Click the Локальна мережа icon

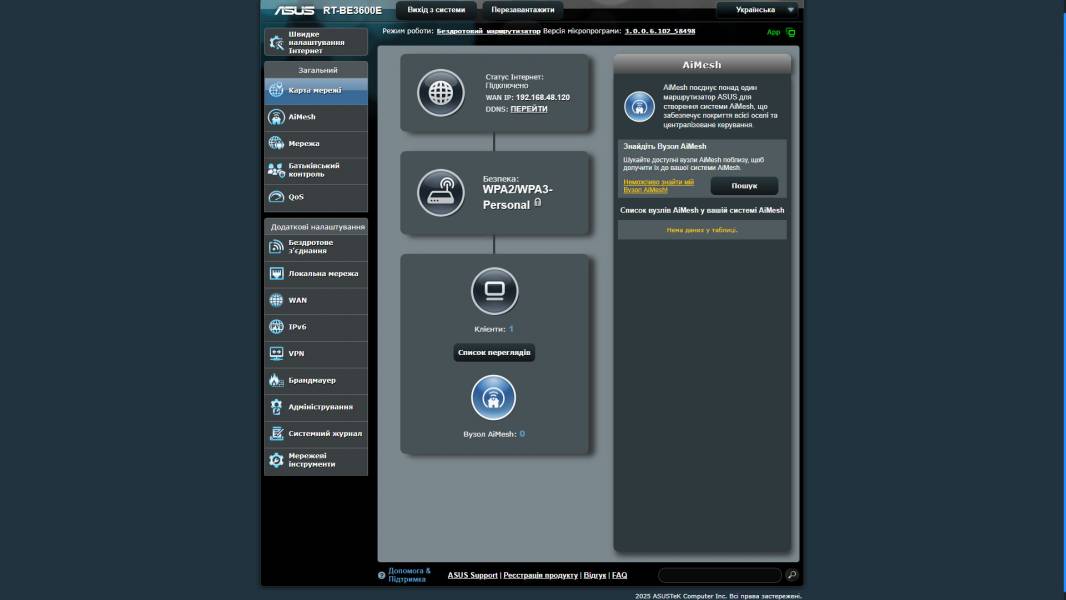[276, 273]
